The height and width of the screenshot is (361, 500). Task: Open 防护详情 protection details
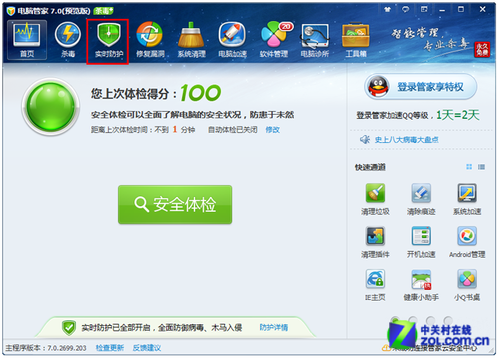274,327
